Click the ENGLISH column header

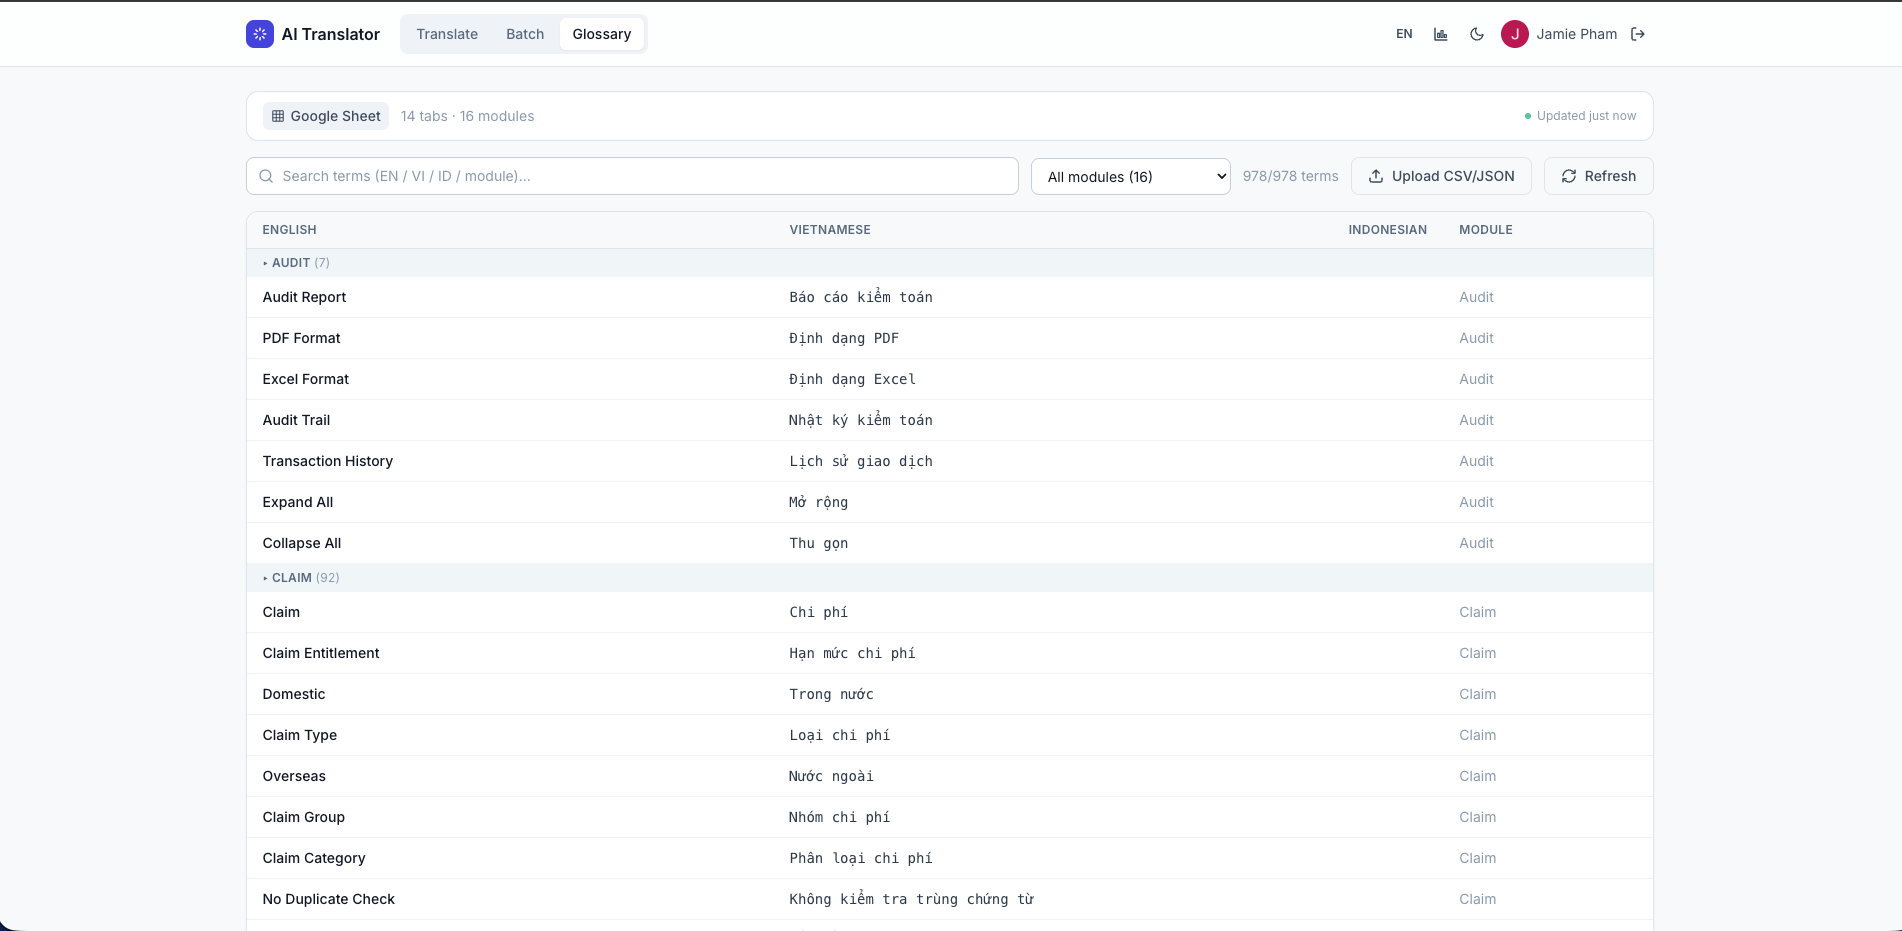point(290,230)
